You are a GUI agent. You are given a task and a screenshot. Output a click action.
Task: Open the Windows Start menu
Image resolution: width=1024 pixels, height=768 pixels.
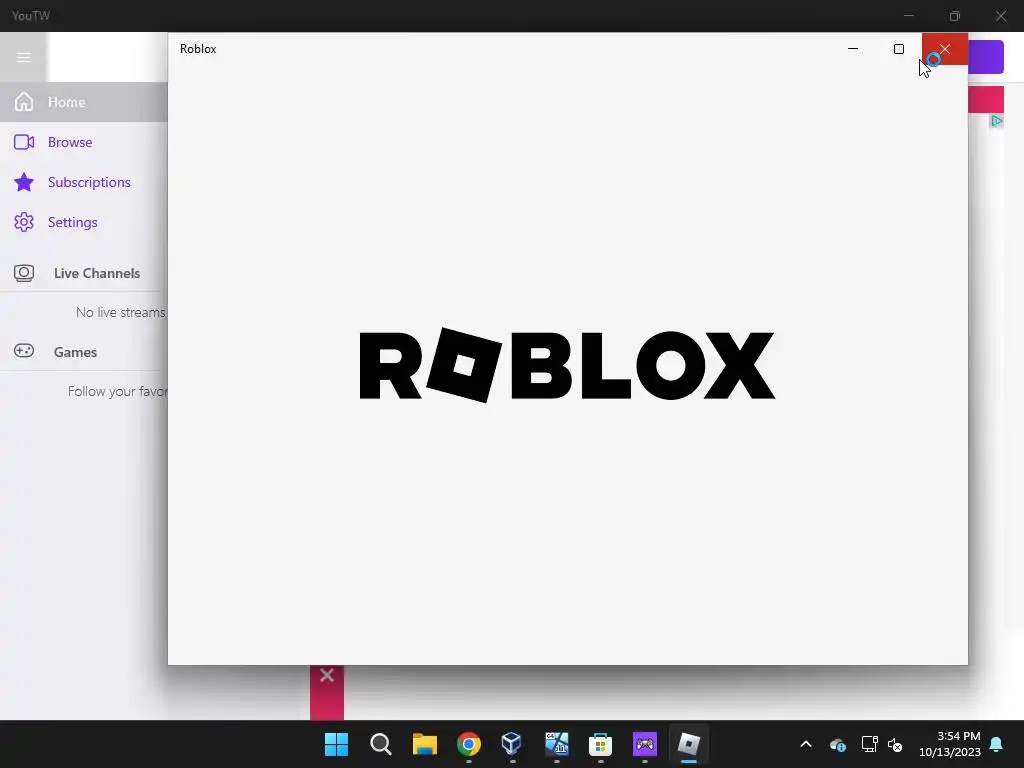coord(336,744)
